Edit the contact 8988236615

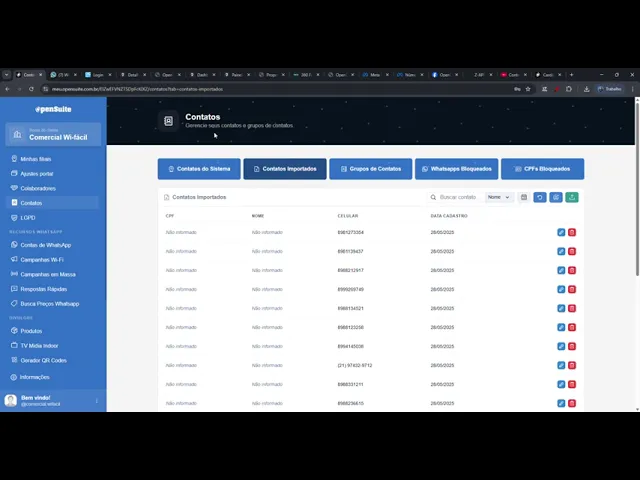561,403
